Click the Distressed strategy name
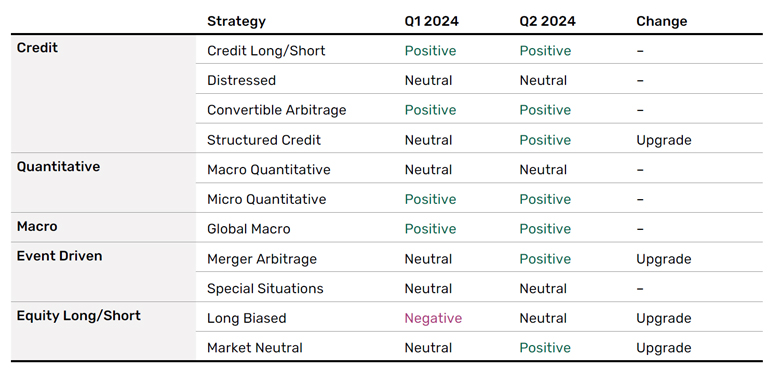This screenshot has width=770, height=370. coord(242,80)
